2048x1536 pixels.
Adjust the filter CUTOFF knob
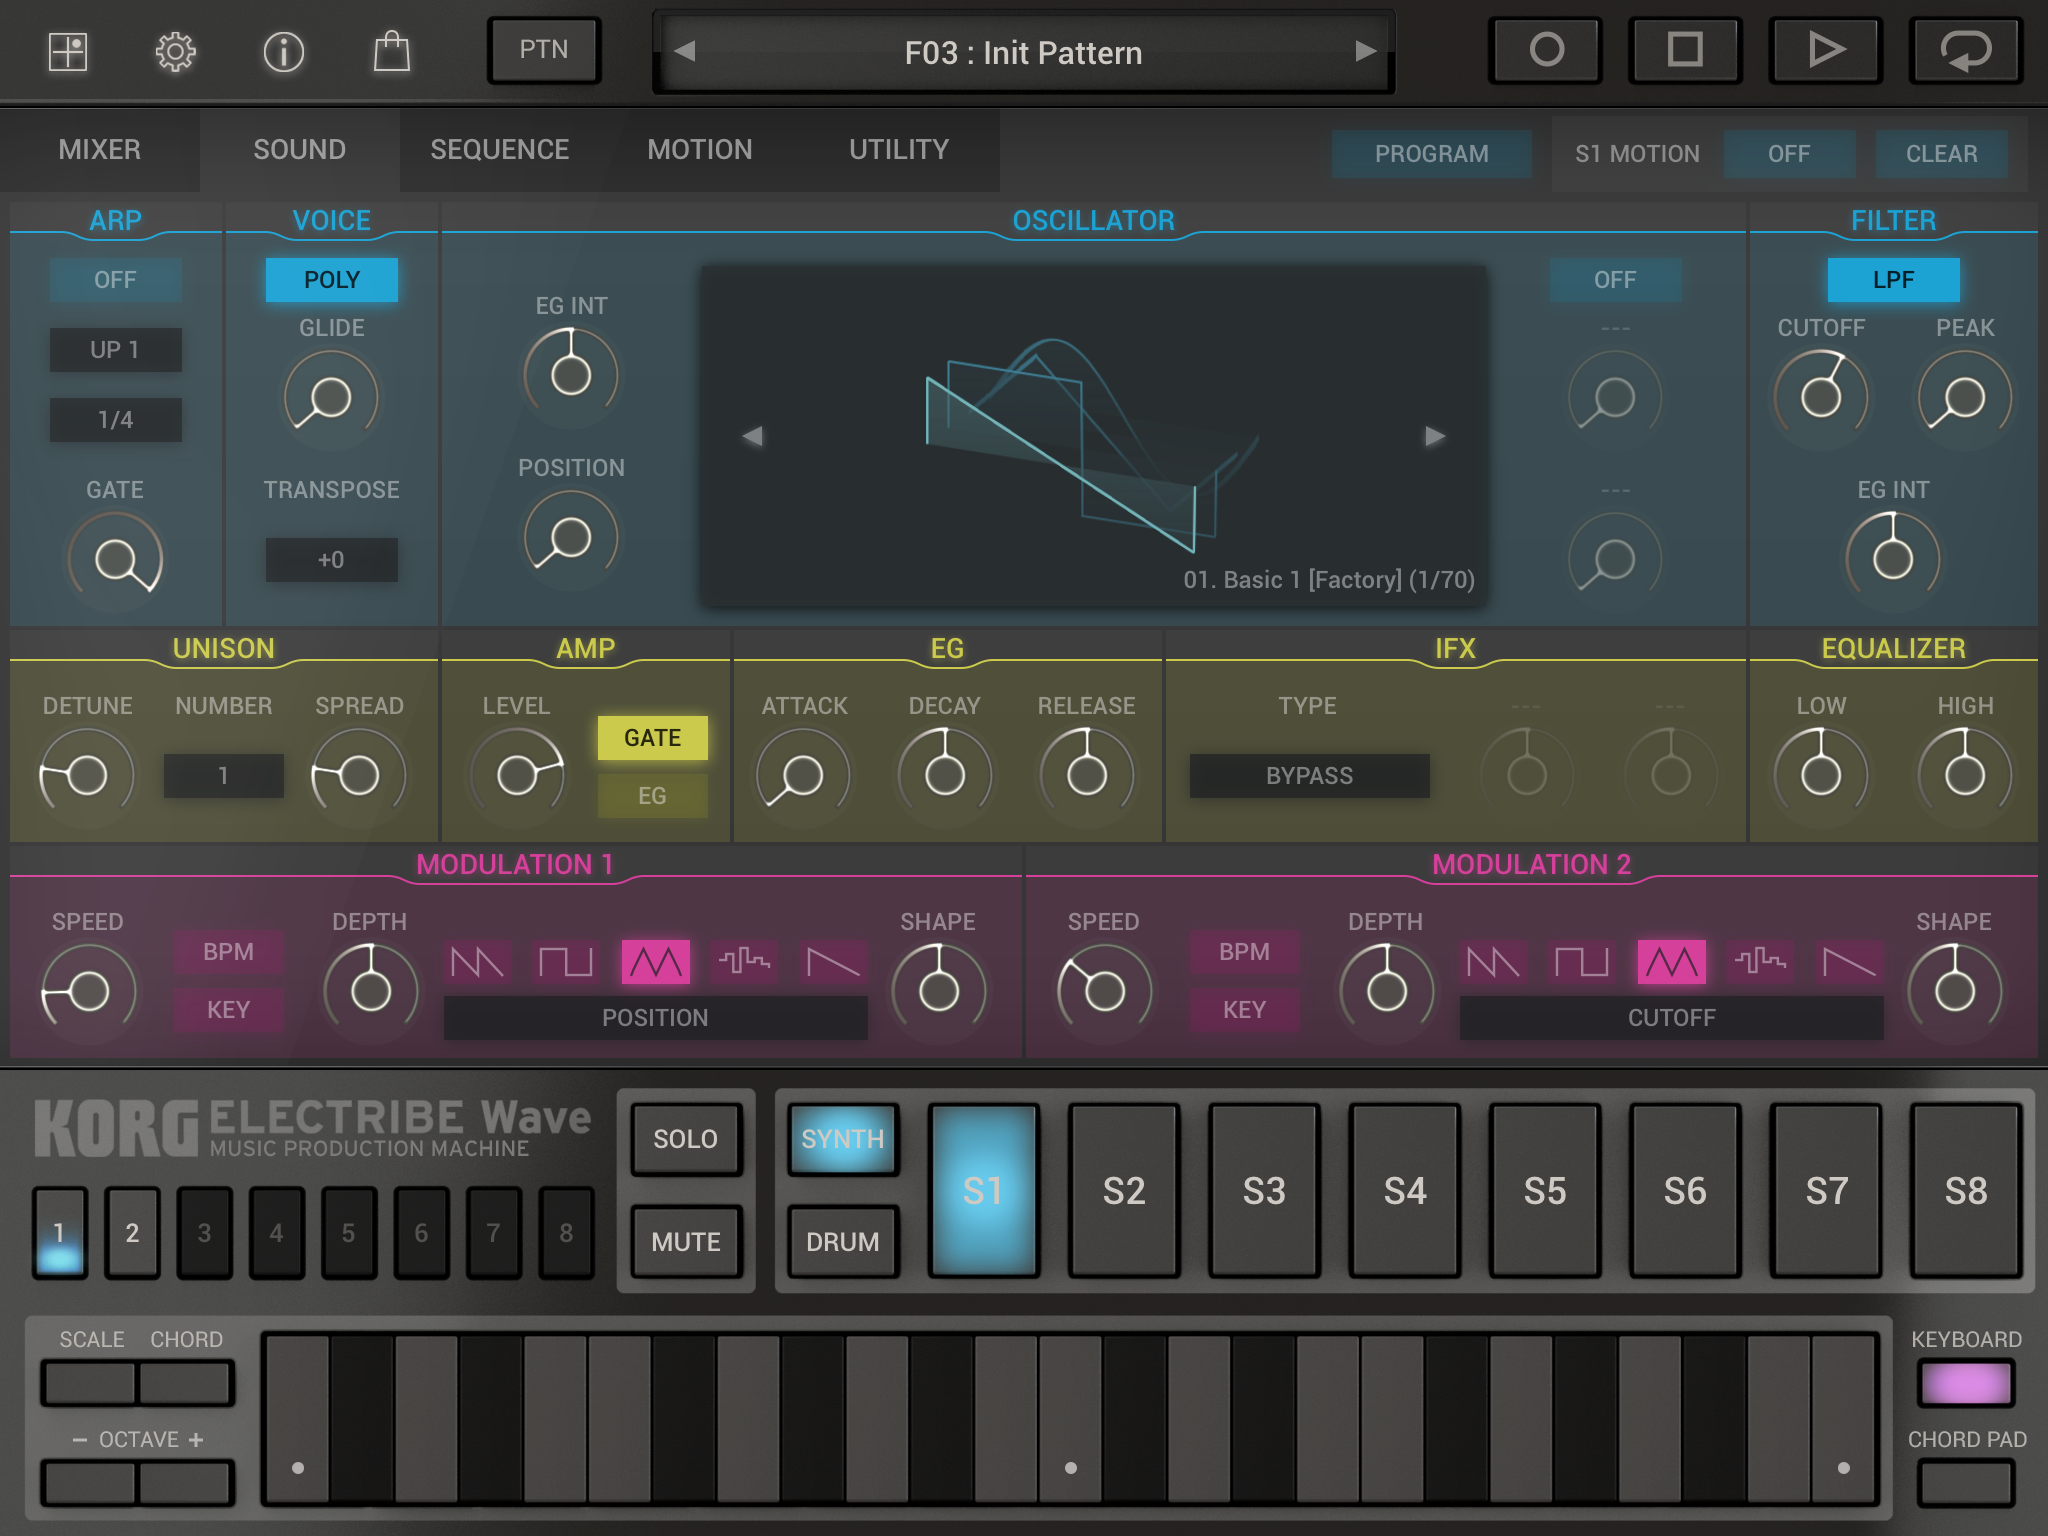1820,397
